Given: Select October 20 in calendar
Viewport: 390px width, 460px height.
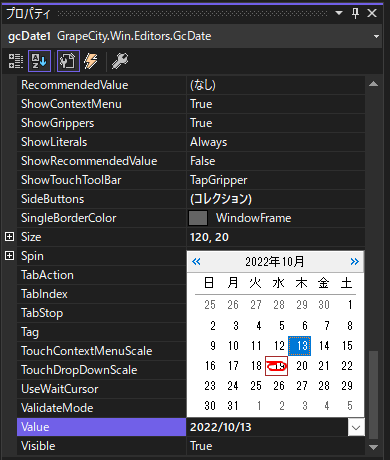Looking at the screenshot, I should pyautogui.click(x=302, y=366).
